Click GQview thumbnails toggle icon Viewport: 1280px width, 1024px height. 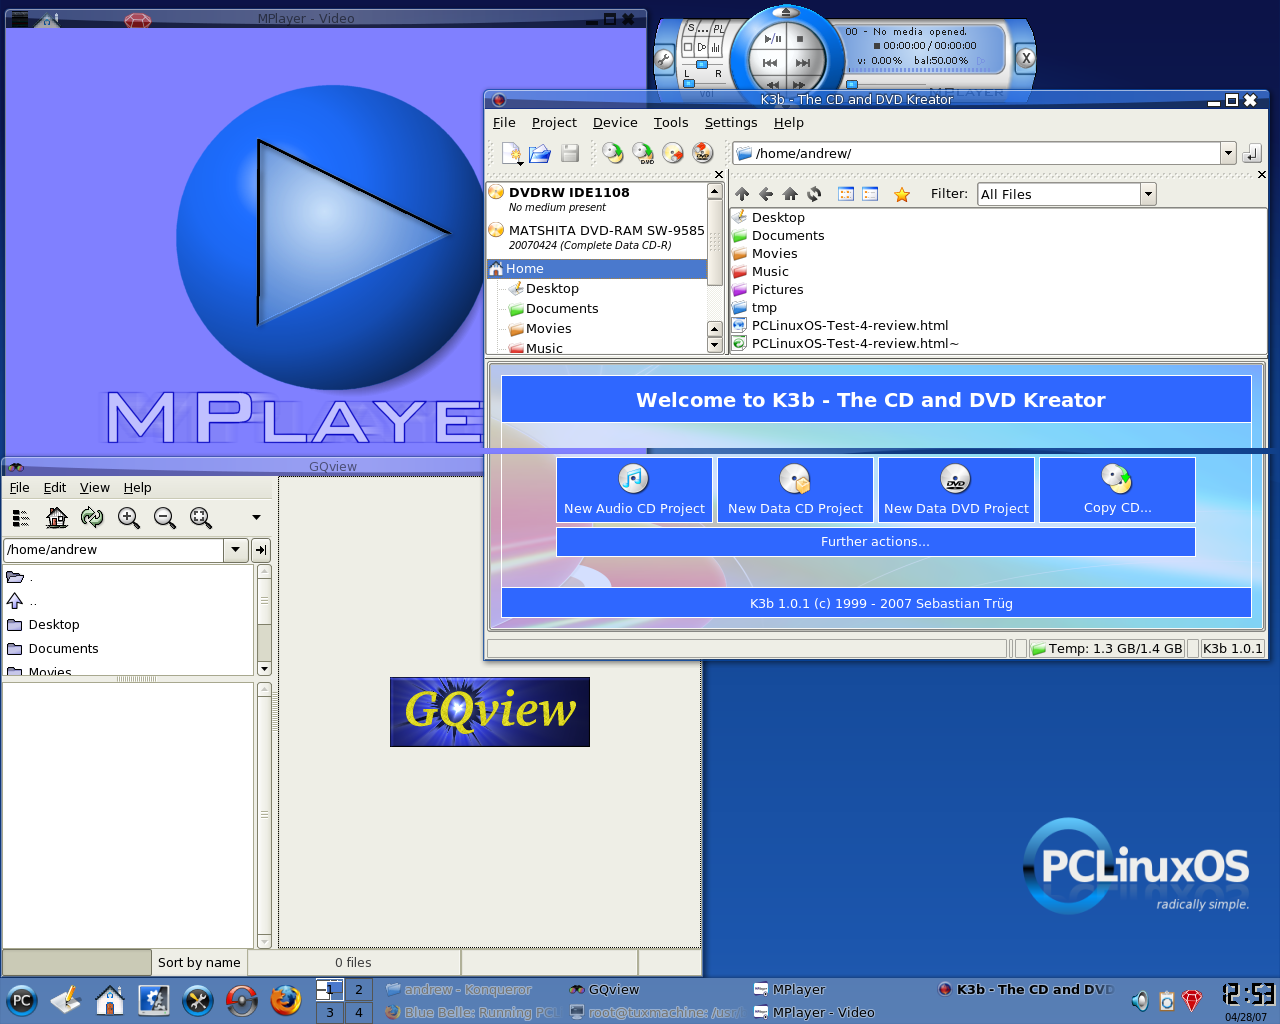point(21,517)
